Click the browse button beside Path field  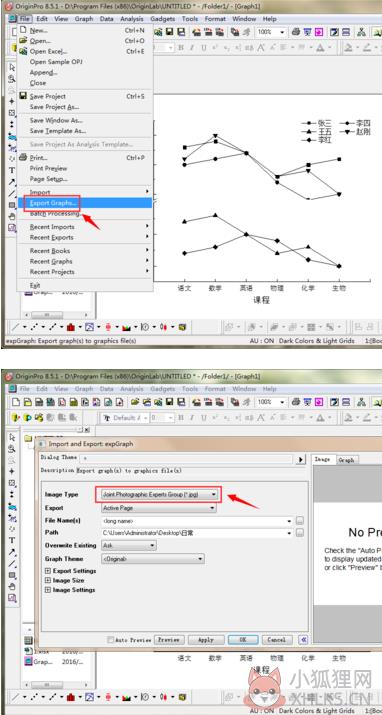point(299,533)
